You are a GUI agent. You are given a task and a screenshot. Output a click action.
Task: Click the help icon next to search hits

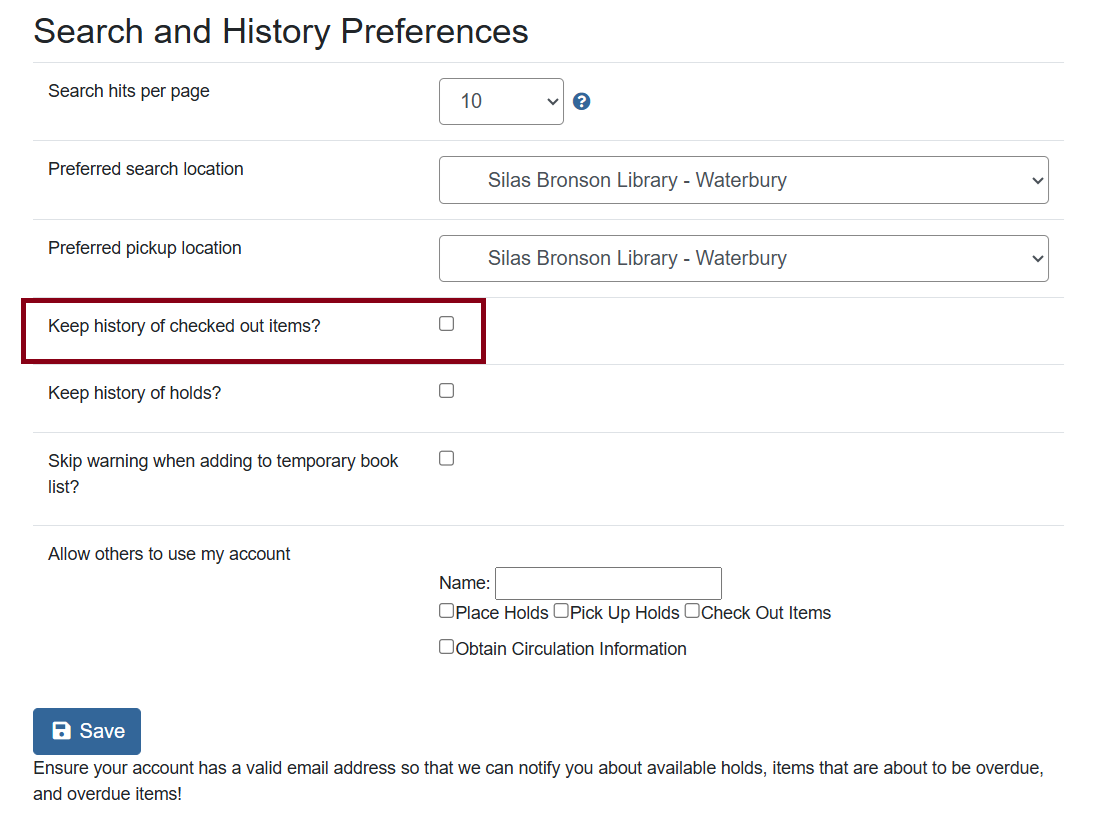click(x=581, y=101)
